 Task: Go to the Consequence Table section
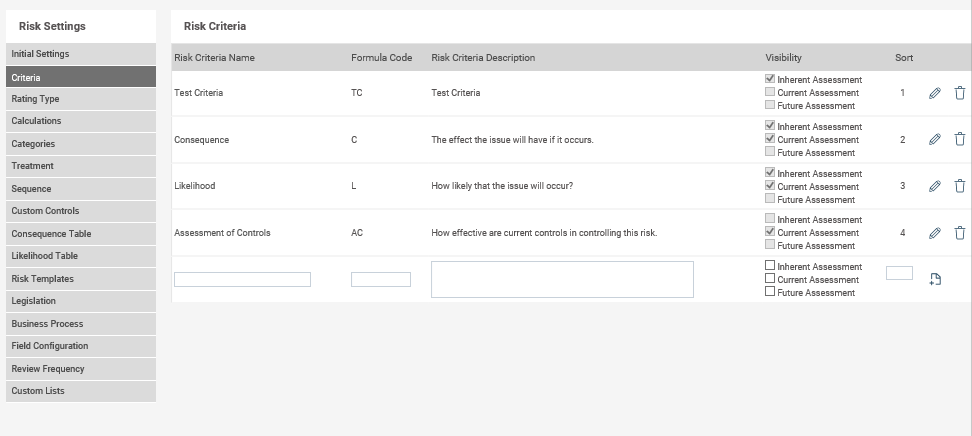coord(81,234)
